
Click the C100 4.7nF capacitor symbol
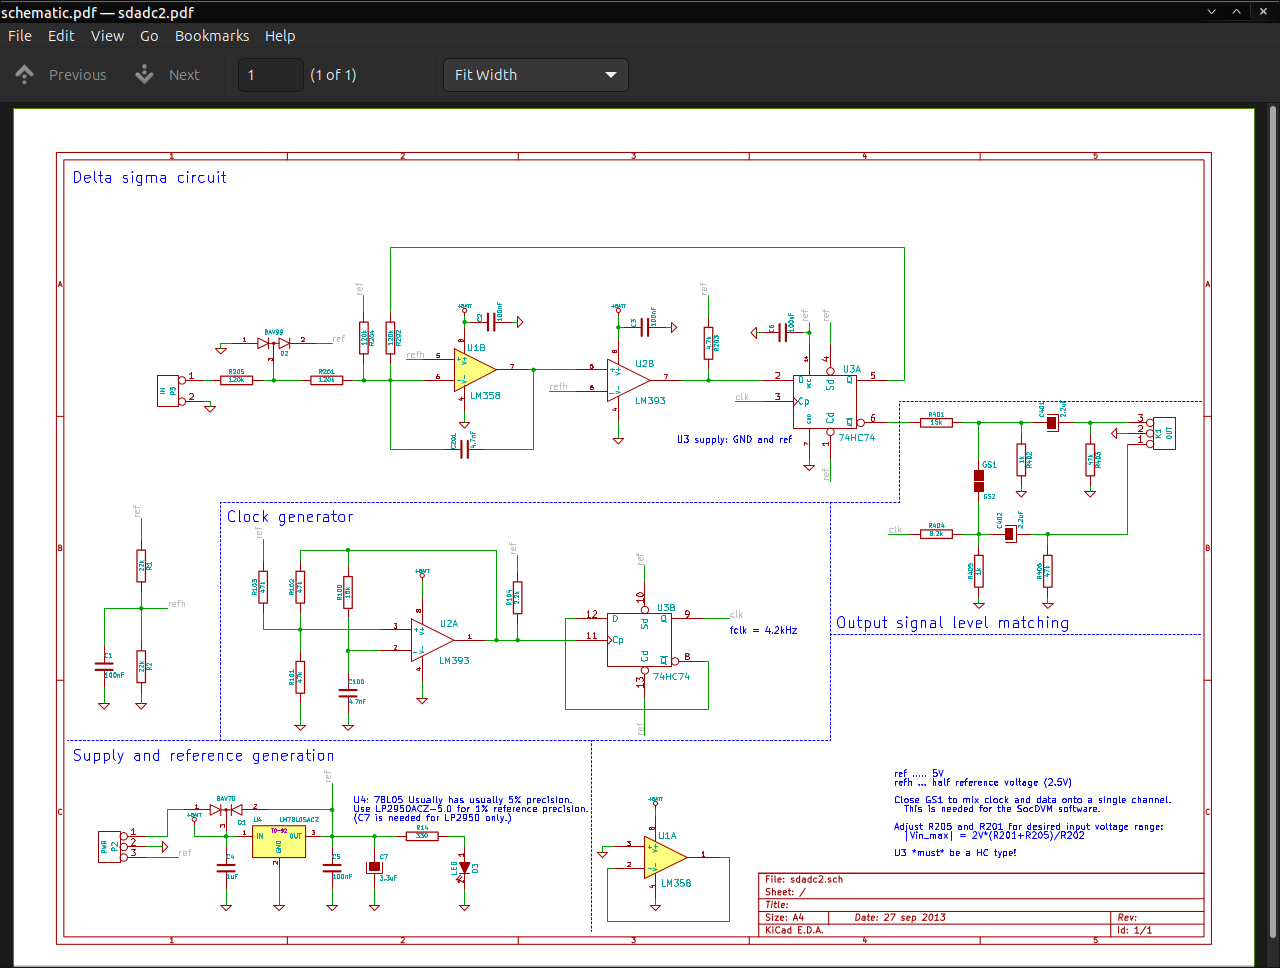348,692
